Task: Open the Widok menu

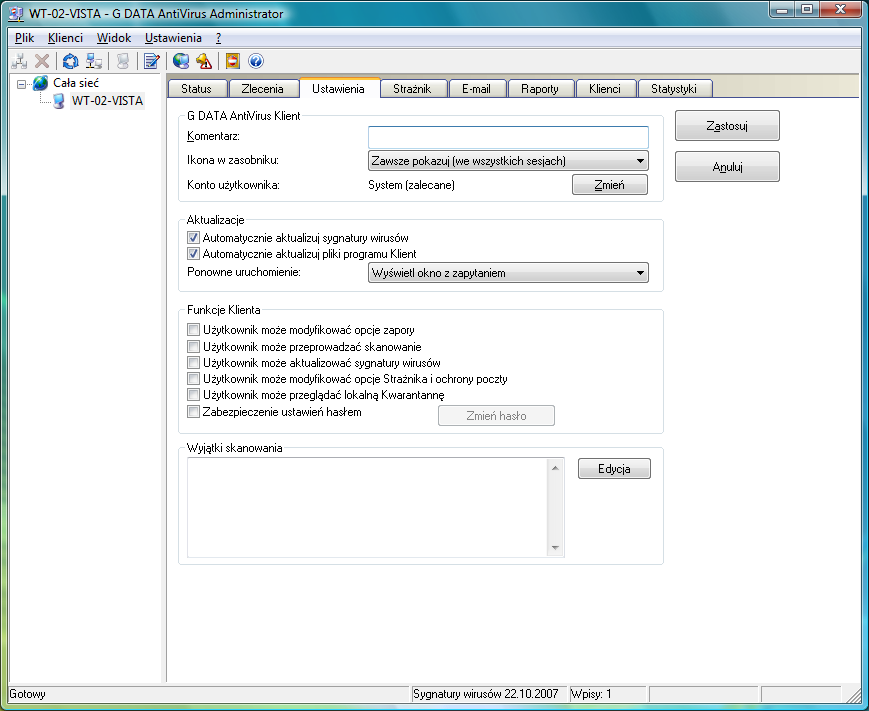Action: point(114,38)
